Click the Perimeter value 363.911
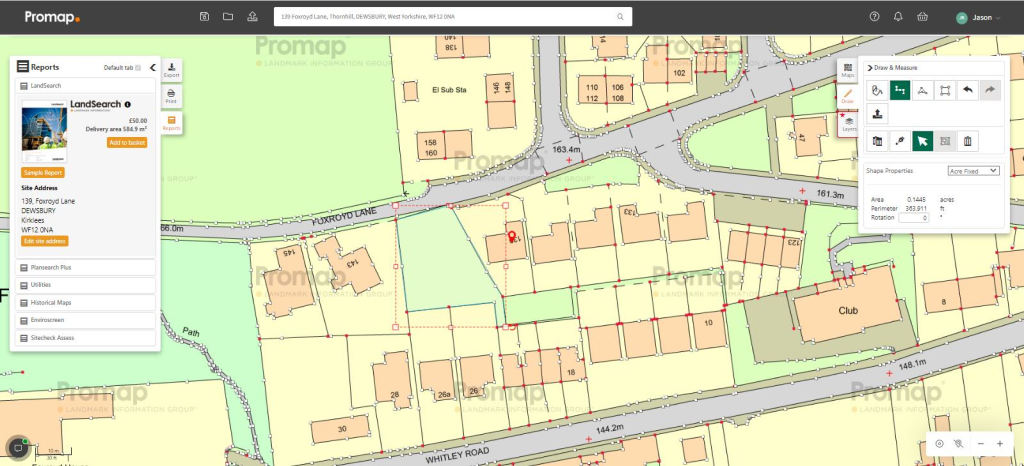Screen dimensions: 1024x466 [x=915, y=208]
